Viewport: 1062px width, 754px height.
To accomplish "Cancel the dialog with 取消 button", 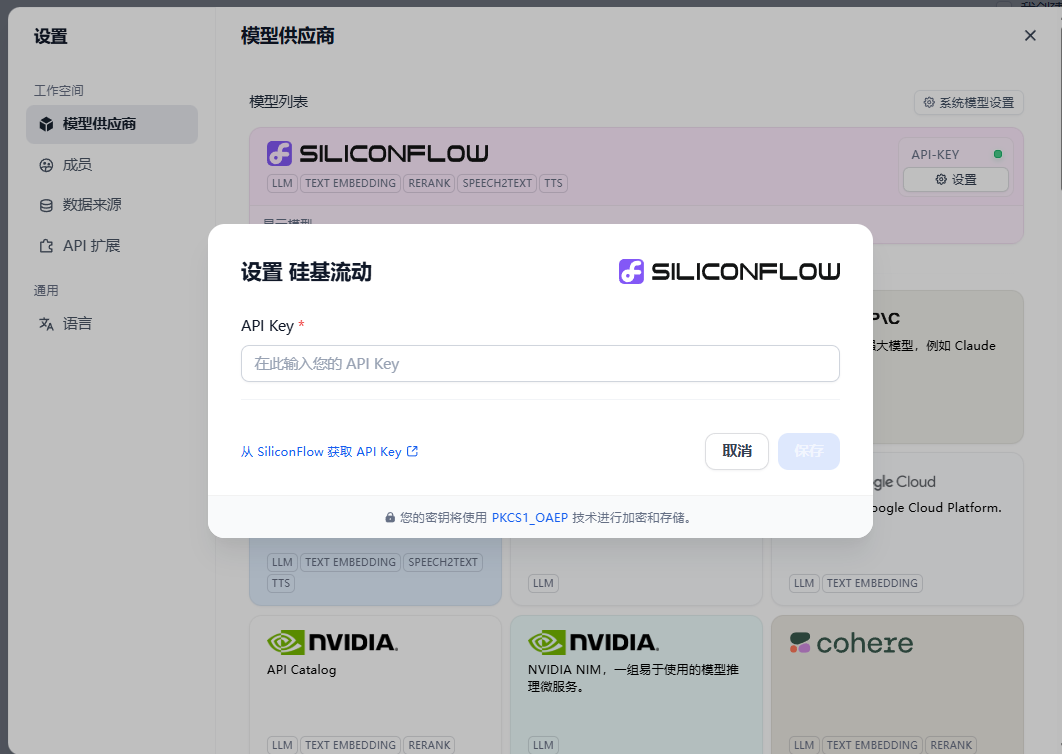I will pyautogui.click(x=736, y=451).
